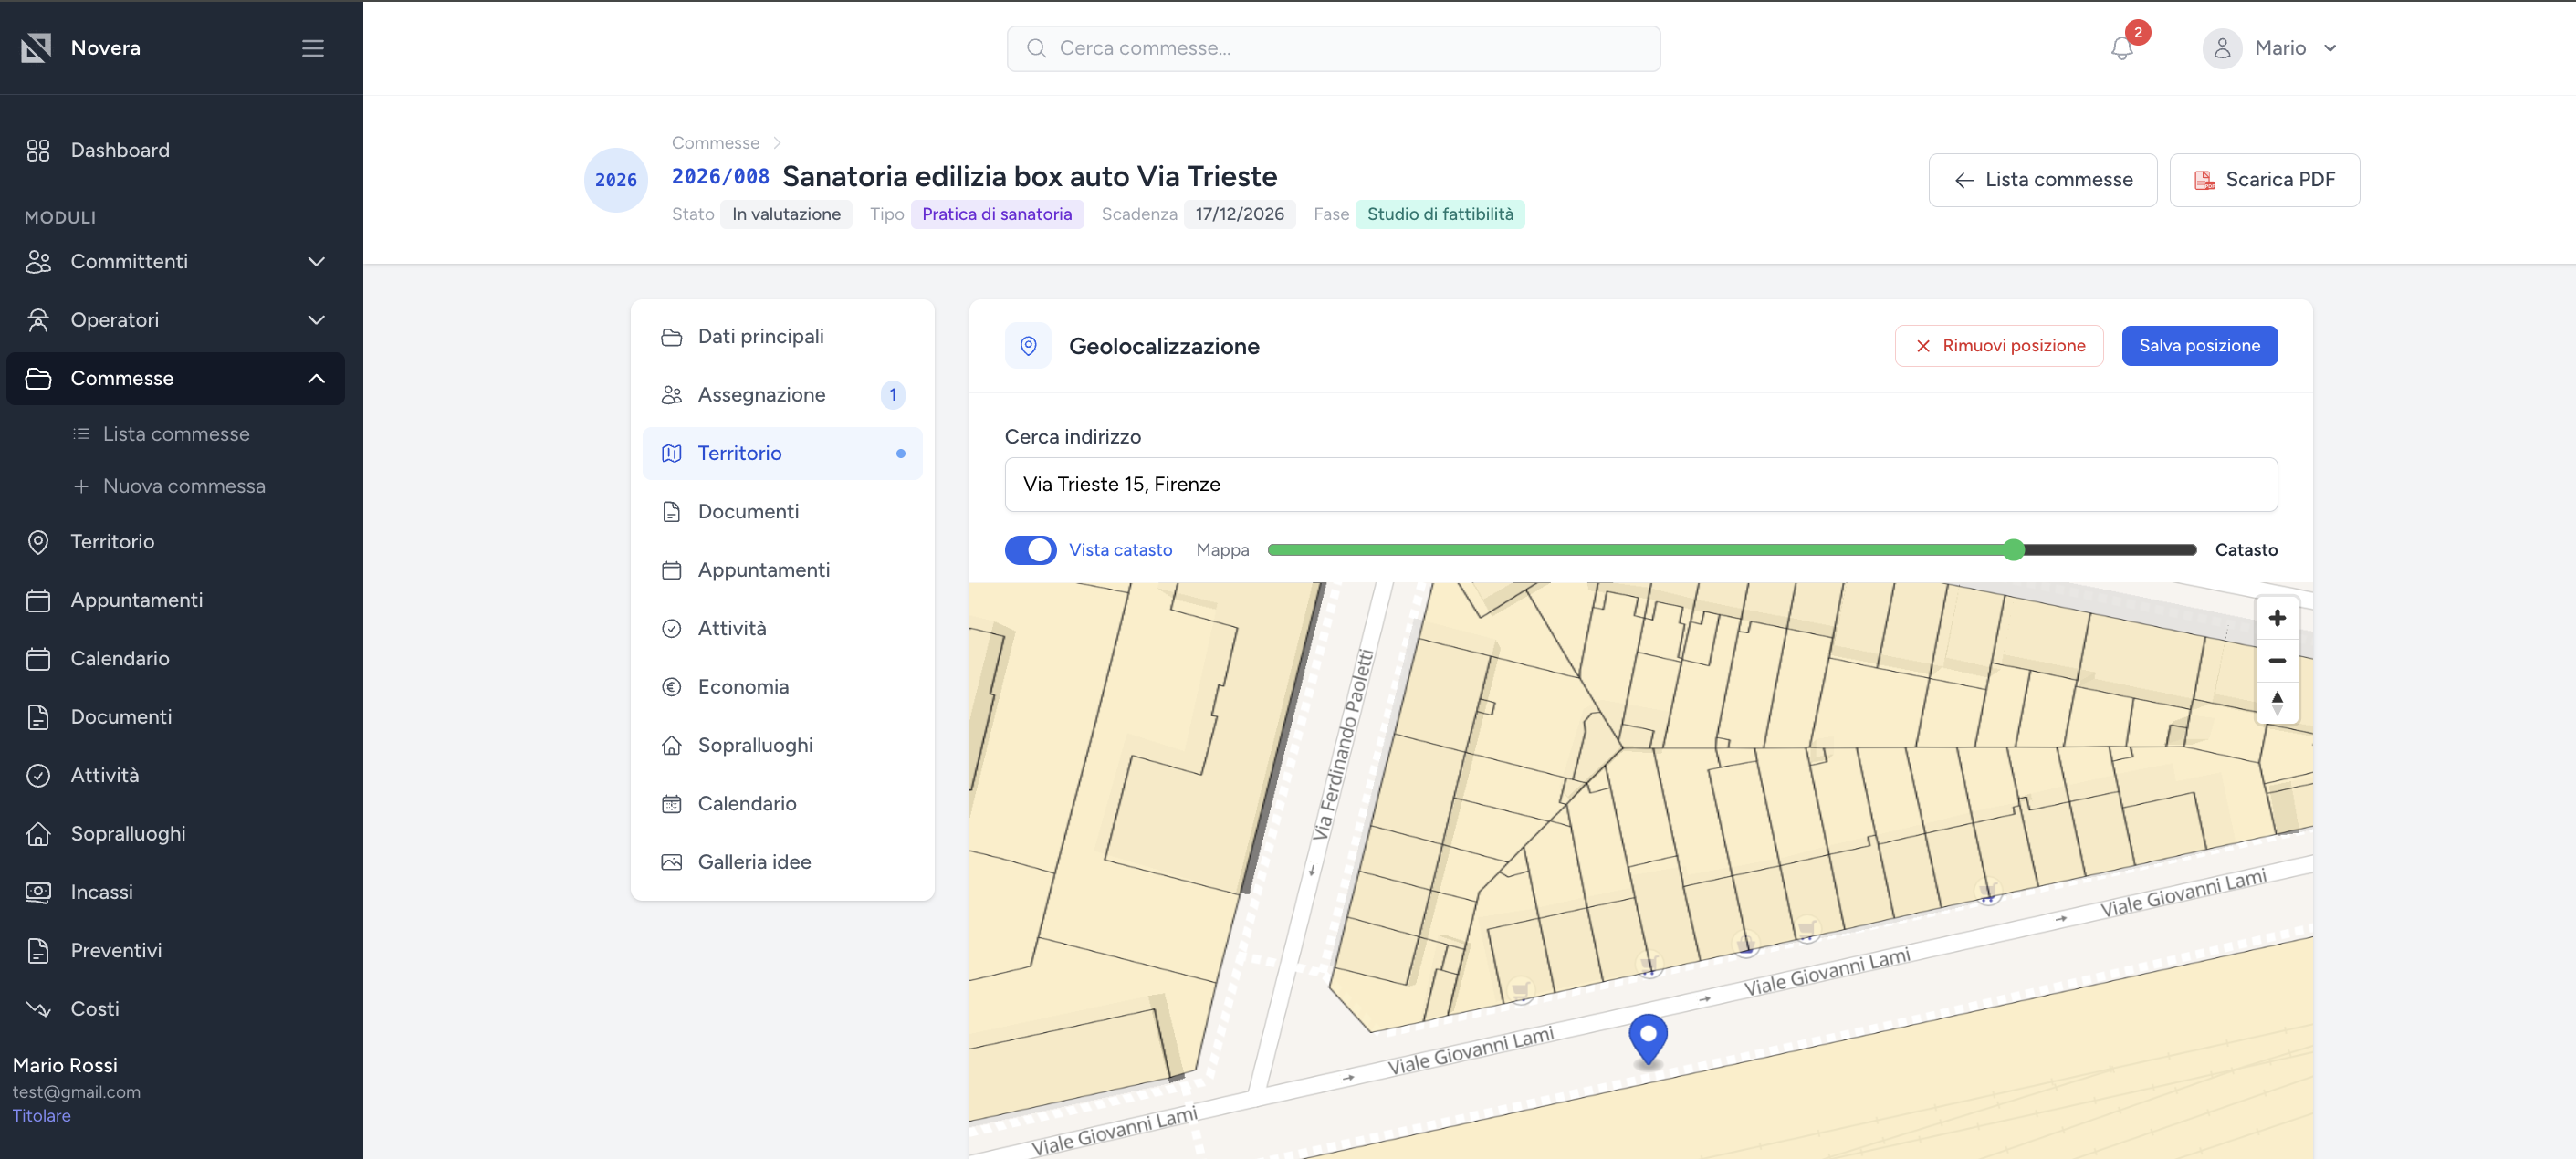Click the Incassi money icon

click(x=38, y=892)
